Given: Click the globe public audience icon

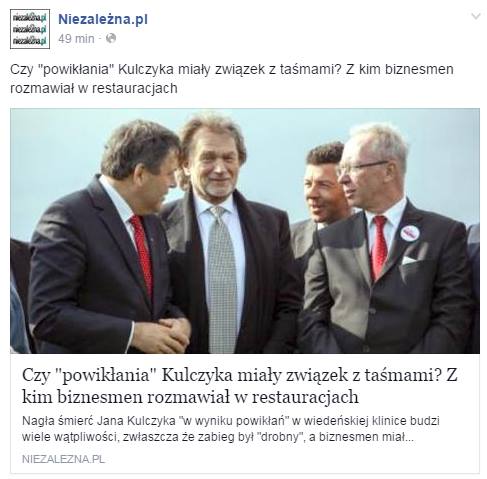Looking at the screenshot, I should tap(111, 38).
